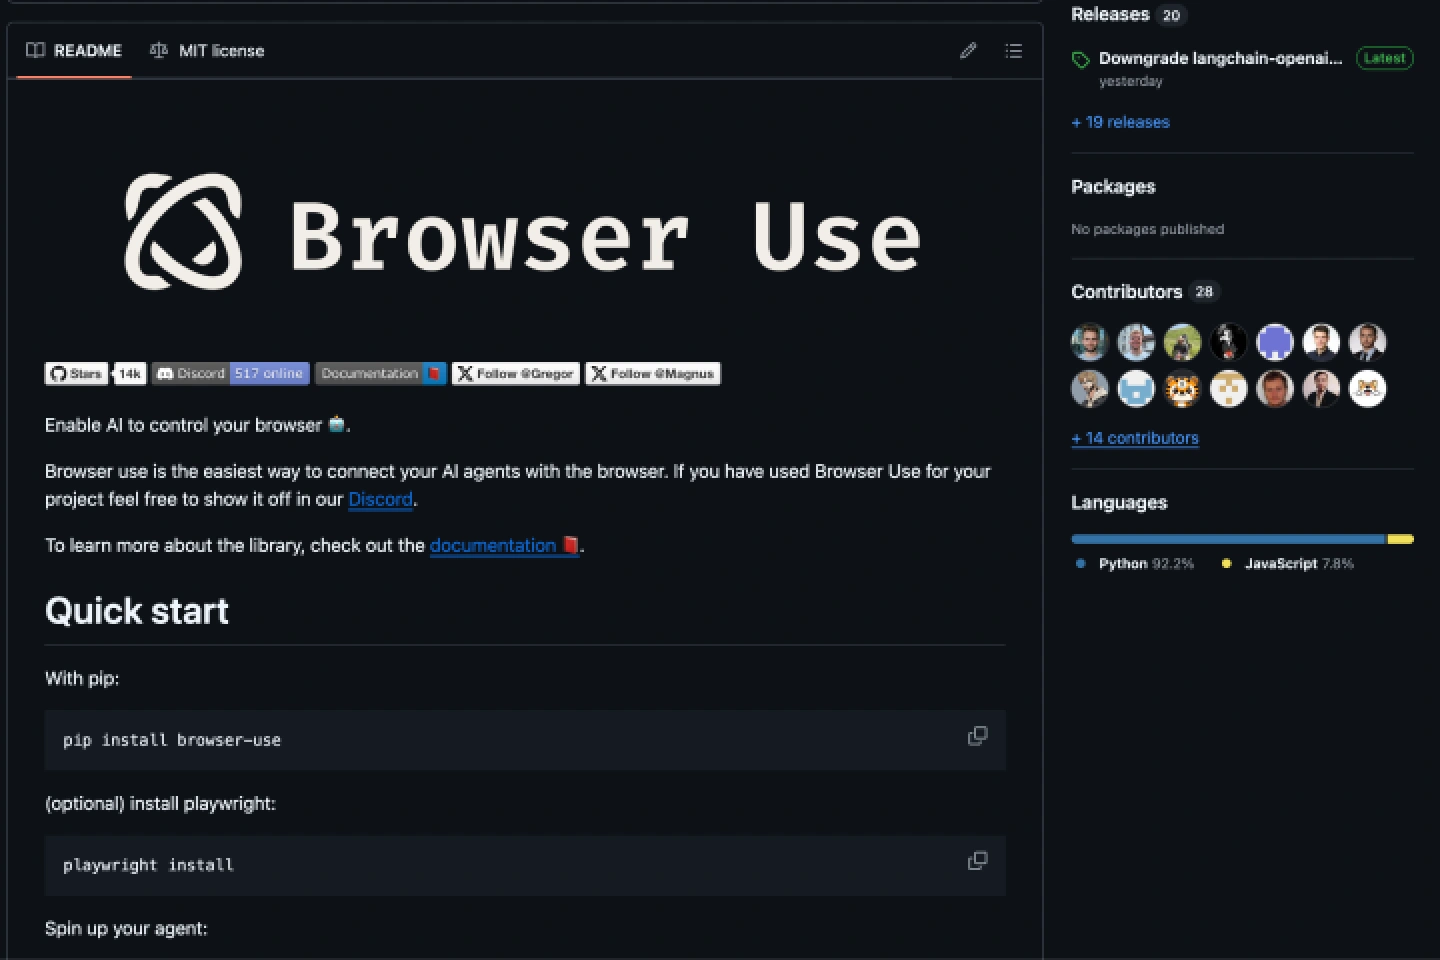Open the Packages section heading

(x=1113, y=187)
